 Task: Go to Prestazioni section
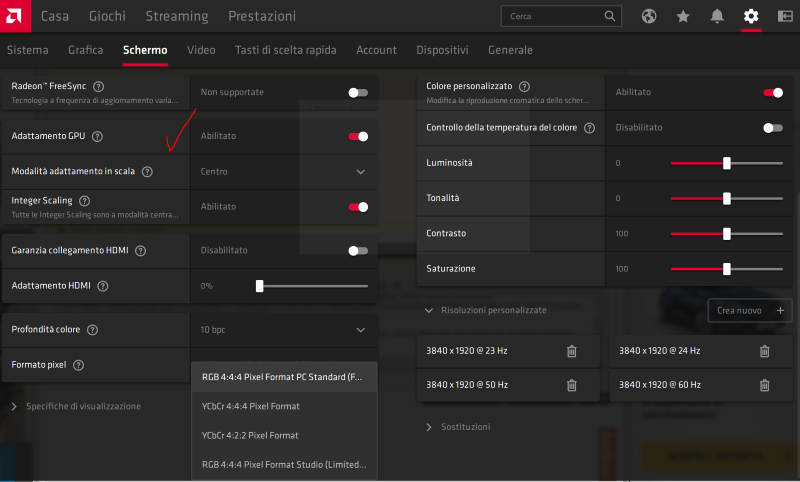point(262,16)
